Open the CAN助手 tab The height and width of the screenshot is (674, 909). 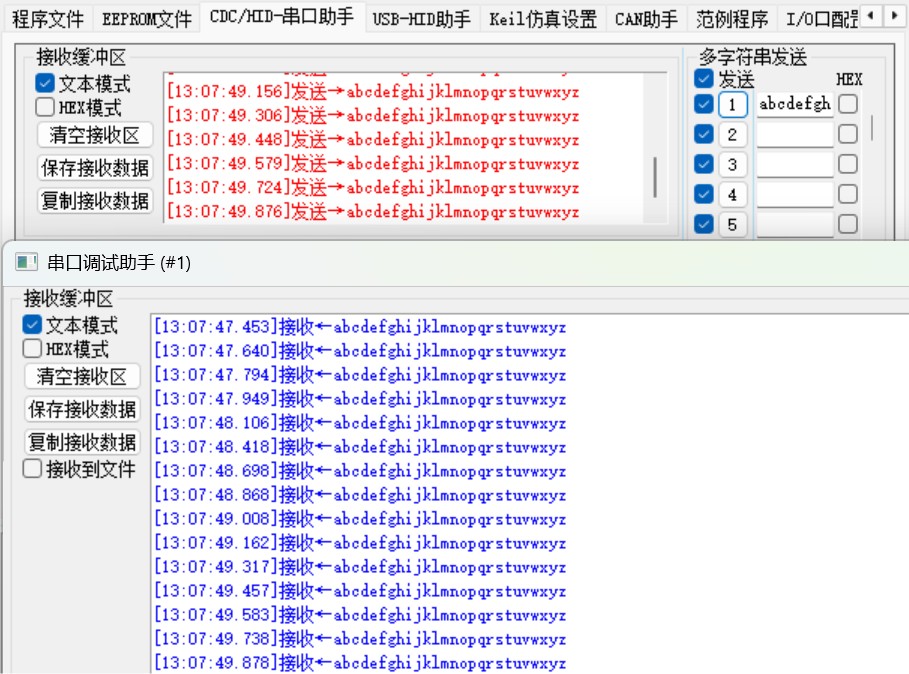[646, 19]
